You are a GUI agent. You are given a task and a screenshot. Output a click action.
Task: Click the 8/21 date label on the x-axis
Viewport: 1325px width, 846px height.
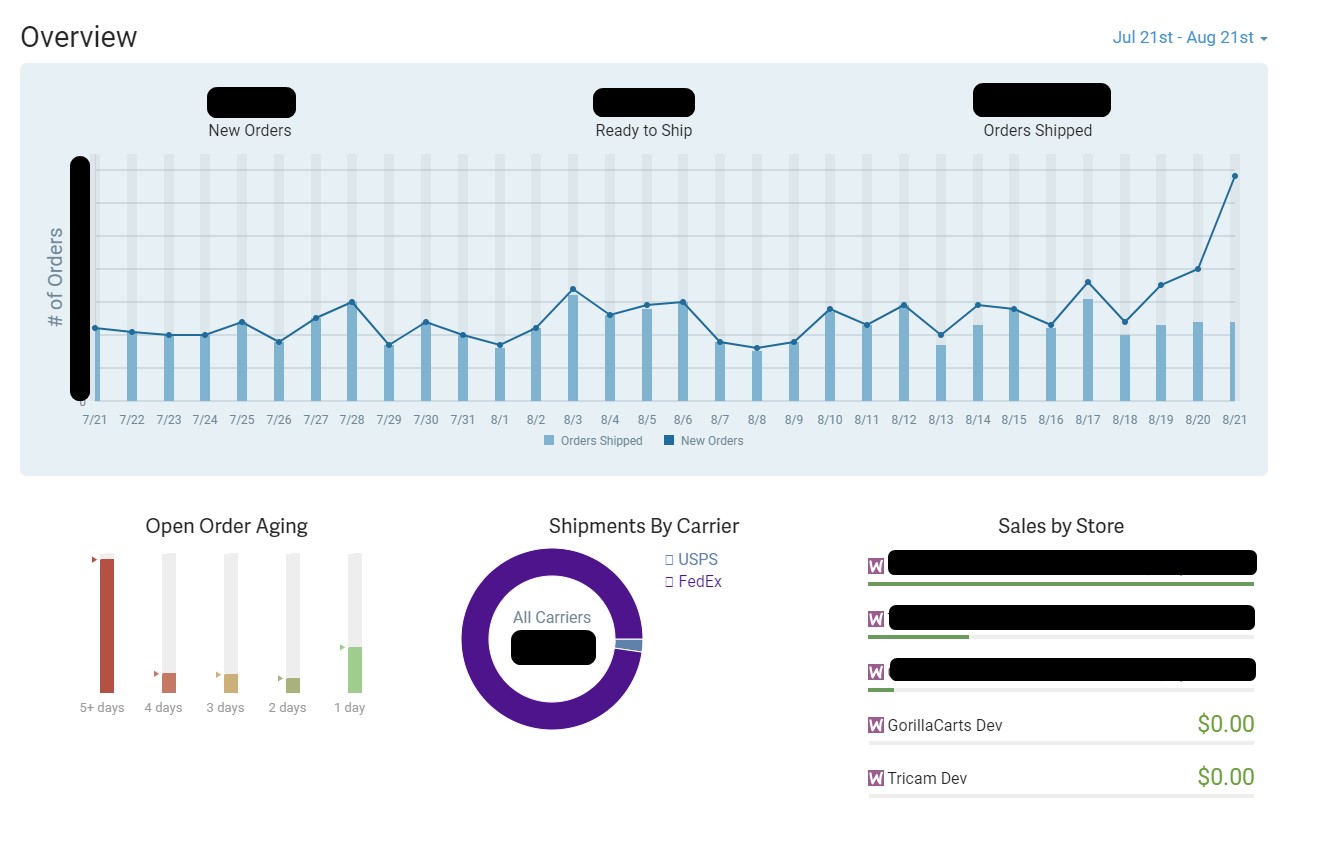(1234, 420)
